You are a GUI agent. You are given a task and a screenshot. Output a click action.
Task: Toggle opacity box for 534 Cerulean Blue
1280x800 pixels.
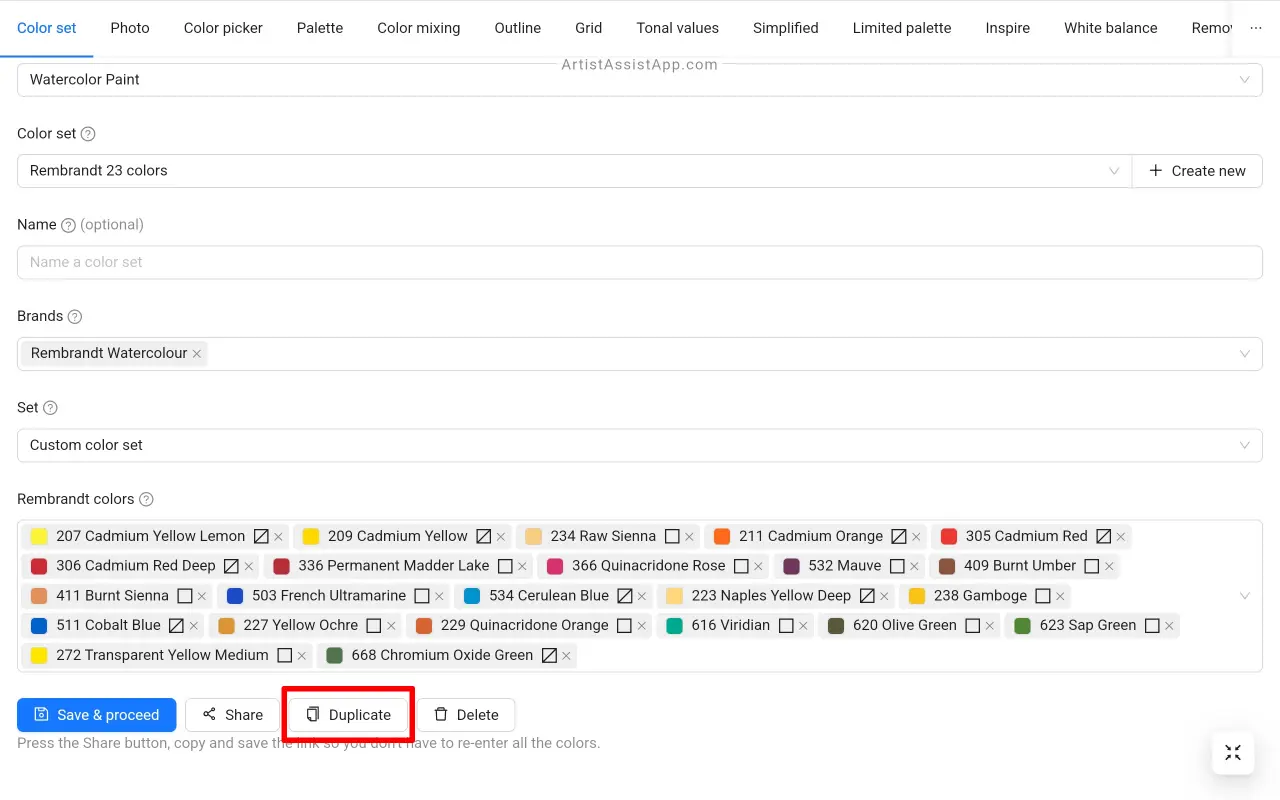[x=625, y=596]
